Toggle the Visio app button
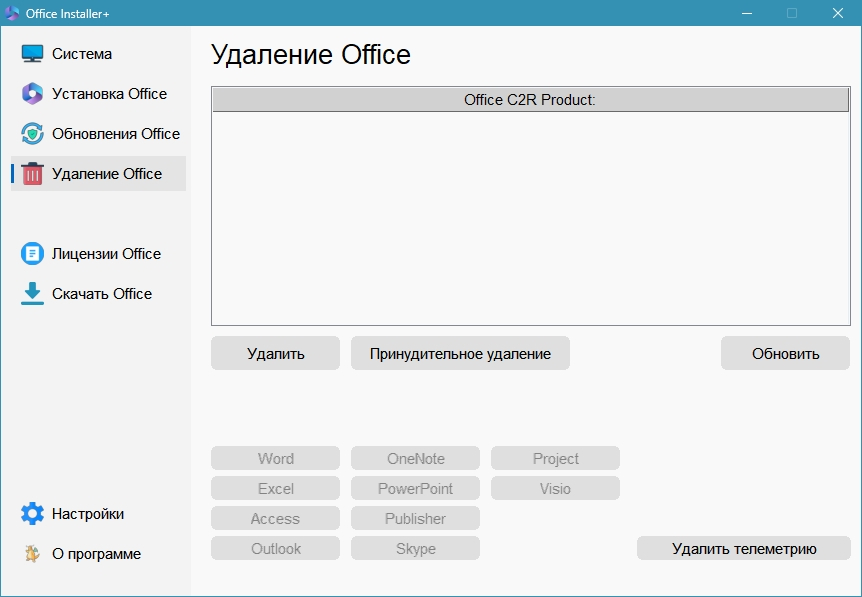Image resolution: width=862 pixels, height=597 pixels. pos(555,489)
